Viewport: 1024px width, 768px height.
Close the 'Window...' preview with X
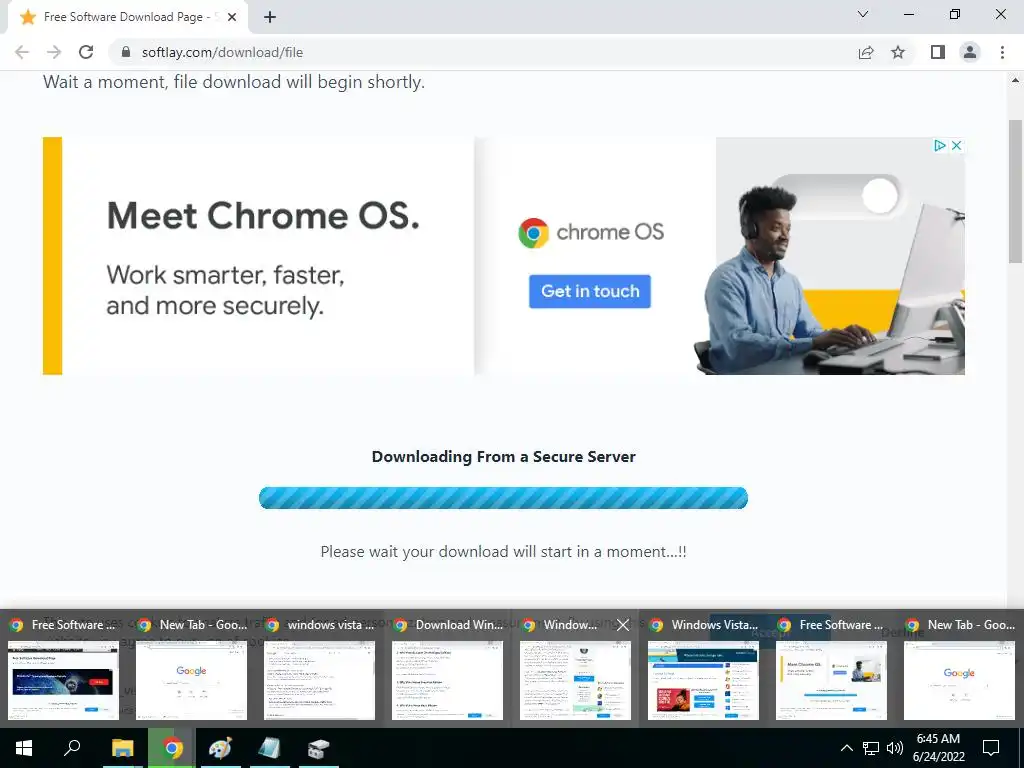tap(623, 625)
